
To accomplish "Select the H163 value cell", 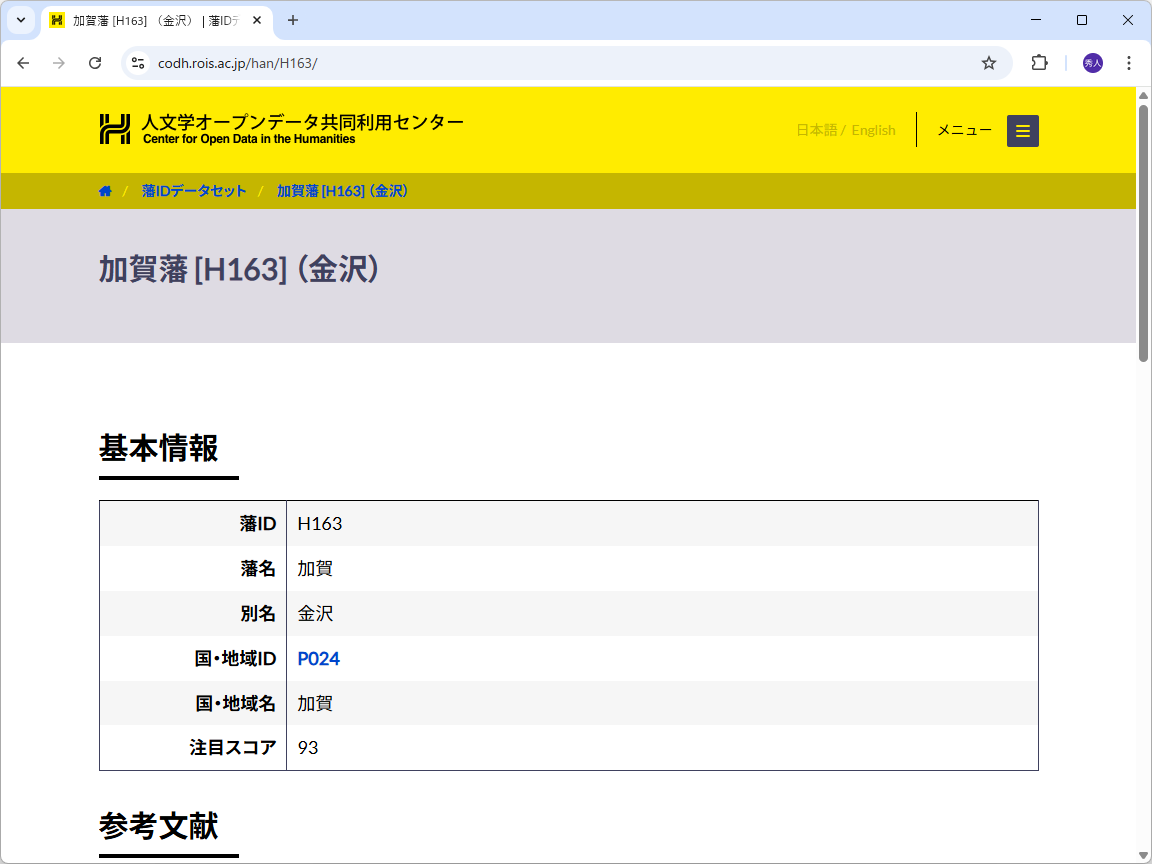I will [x=662, y=524].
